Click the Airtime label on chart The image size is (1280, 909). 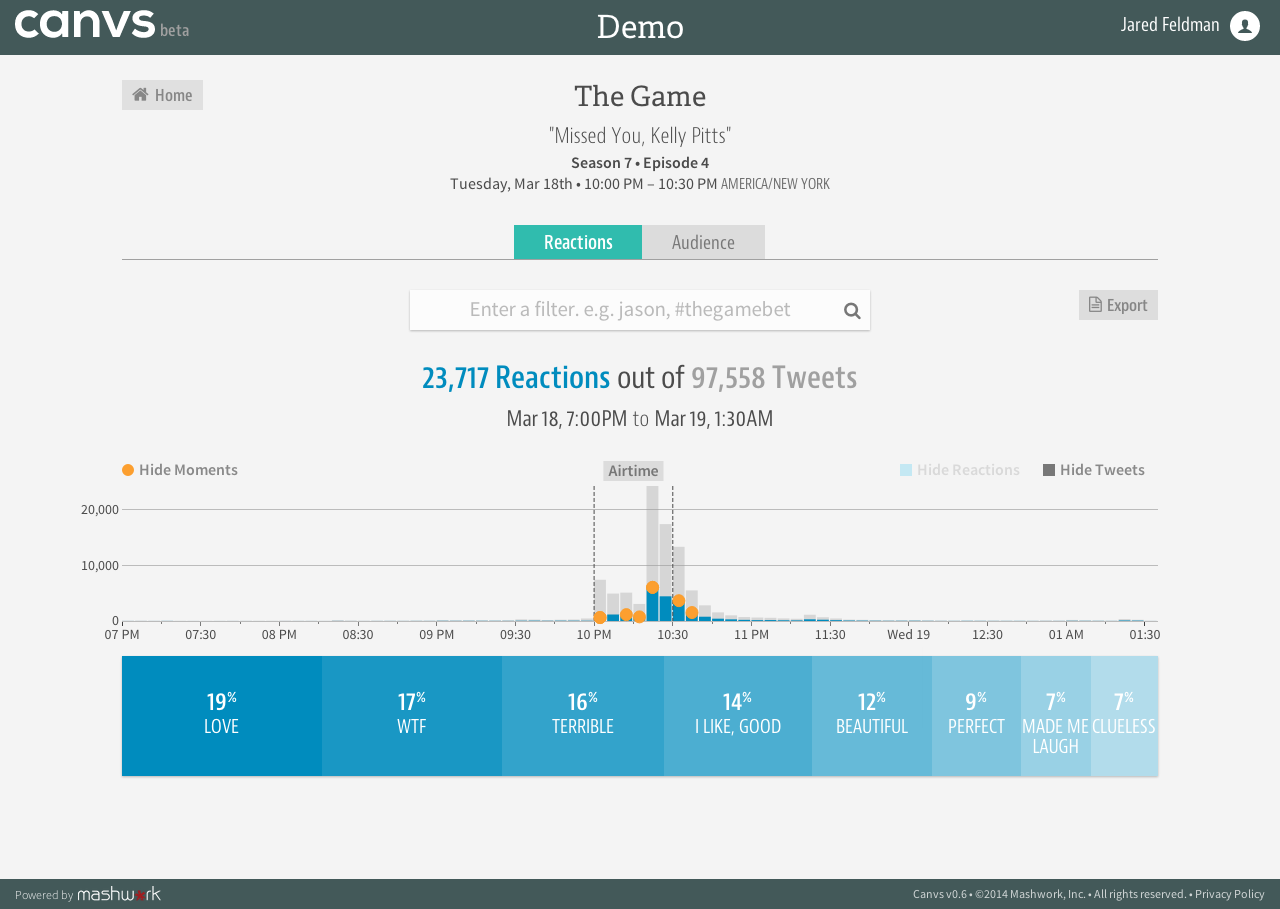click(x=633, y=471)
